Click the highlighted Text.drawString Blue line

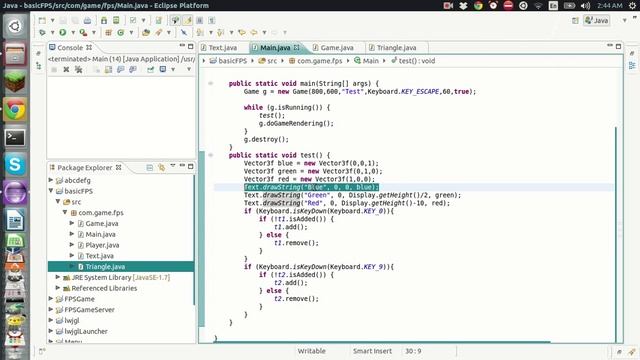[x=311, y=187]
